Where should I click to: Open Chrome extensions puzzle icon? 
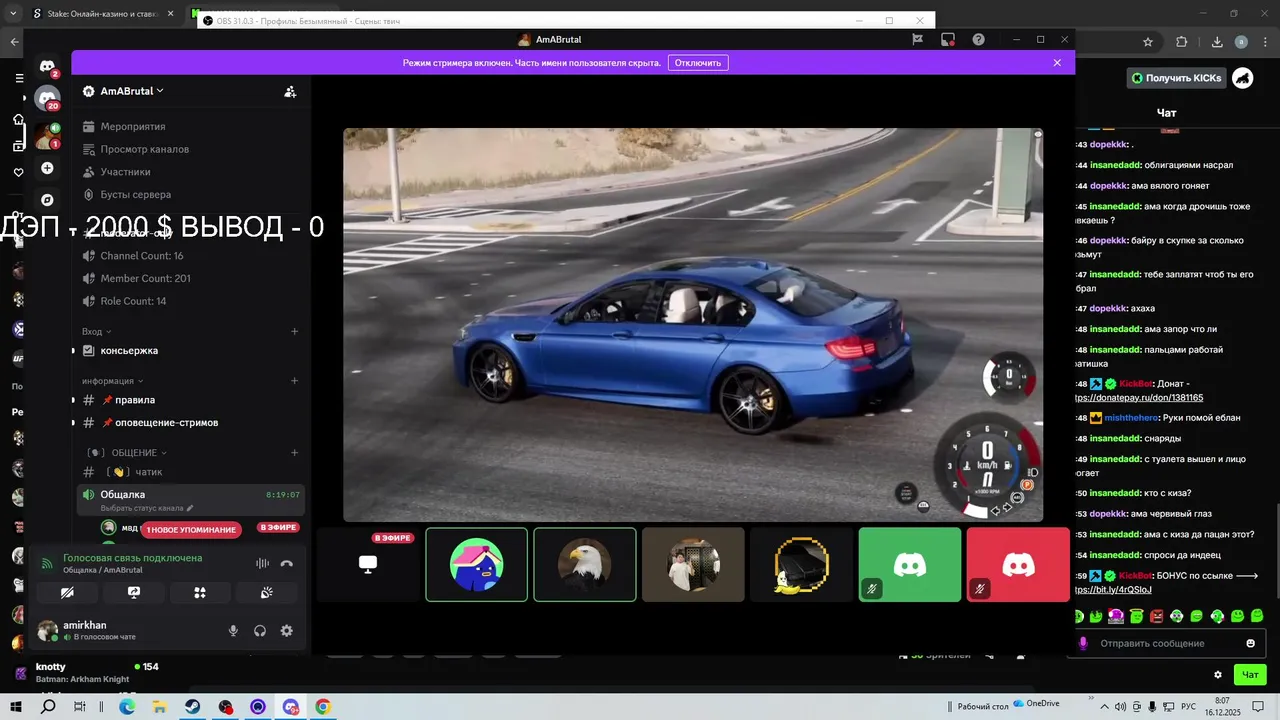pyautogui.click(x=1182, y=42)
